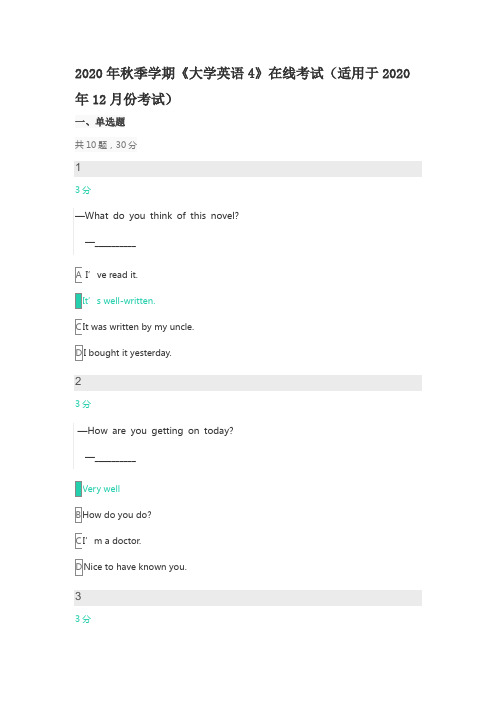Click the answer blank under question 1
Image resolution: width=496 pixels, height=702 pixels.
click(x=115, y=246)
